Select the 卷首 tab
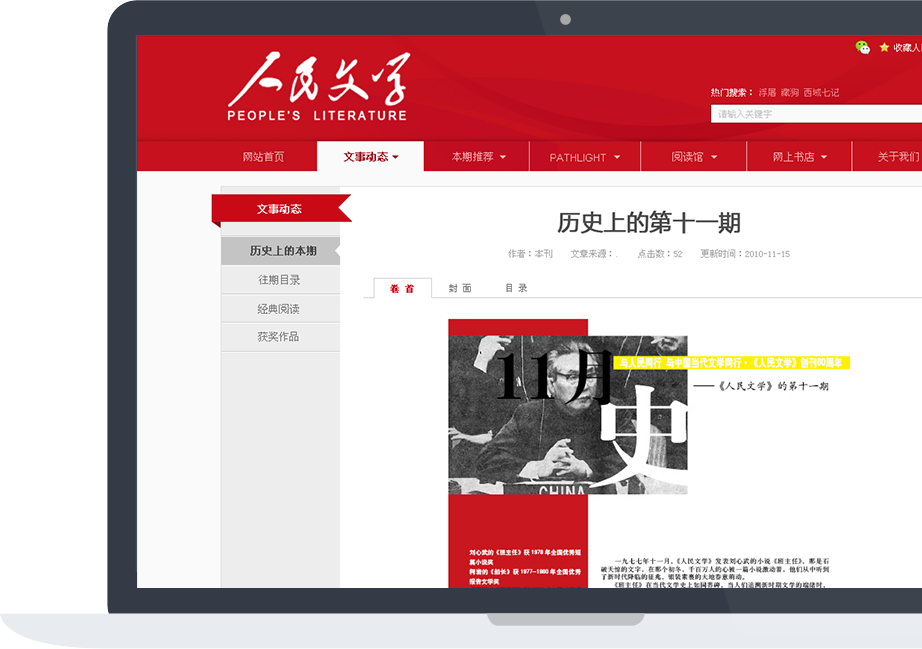Image resolution: width=922 pixels, height=649 pixels. point(401,287)
